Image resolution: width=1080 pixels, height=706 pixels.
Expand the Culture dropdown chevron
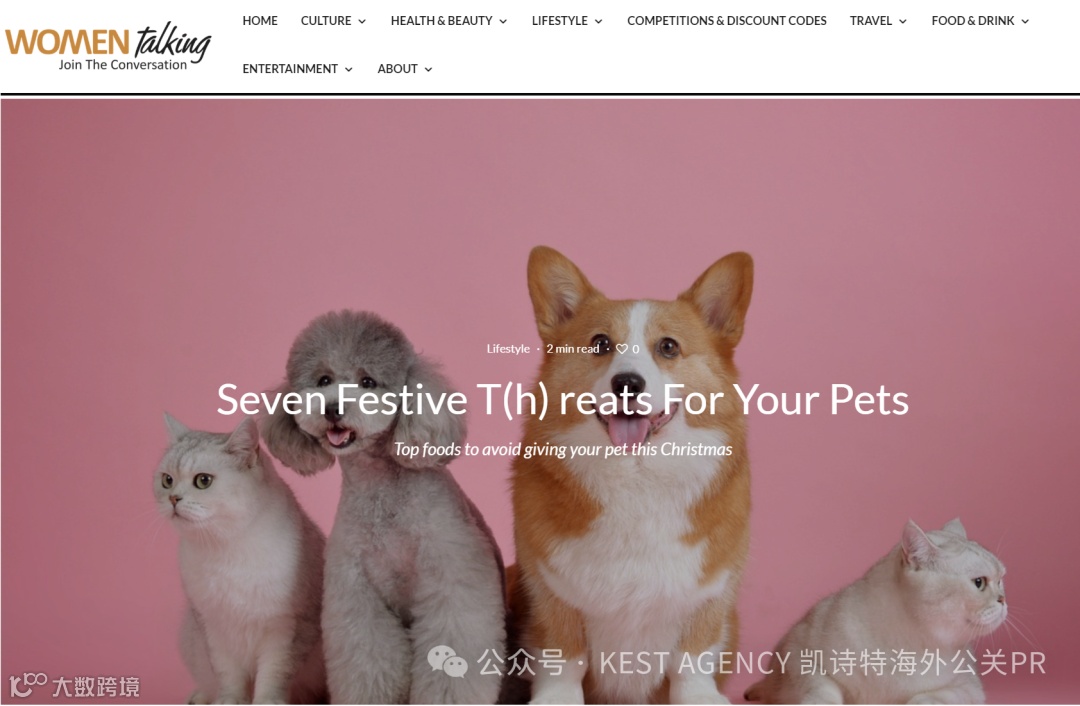tap(362, 21)
